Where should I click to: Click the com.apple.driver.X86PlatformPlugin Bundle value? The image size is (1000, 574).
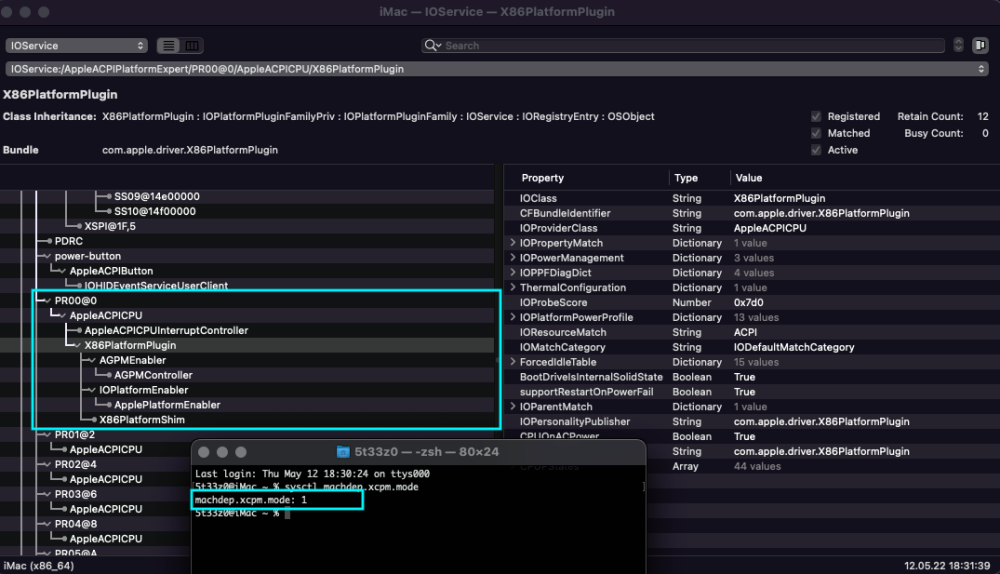click(x=190, y=150)
